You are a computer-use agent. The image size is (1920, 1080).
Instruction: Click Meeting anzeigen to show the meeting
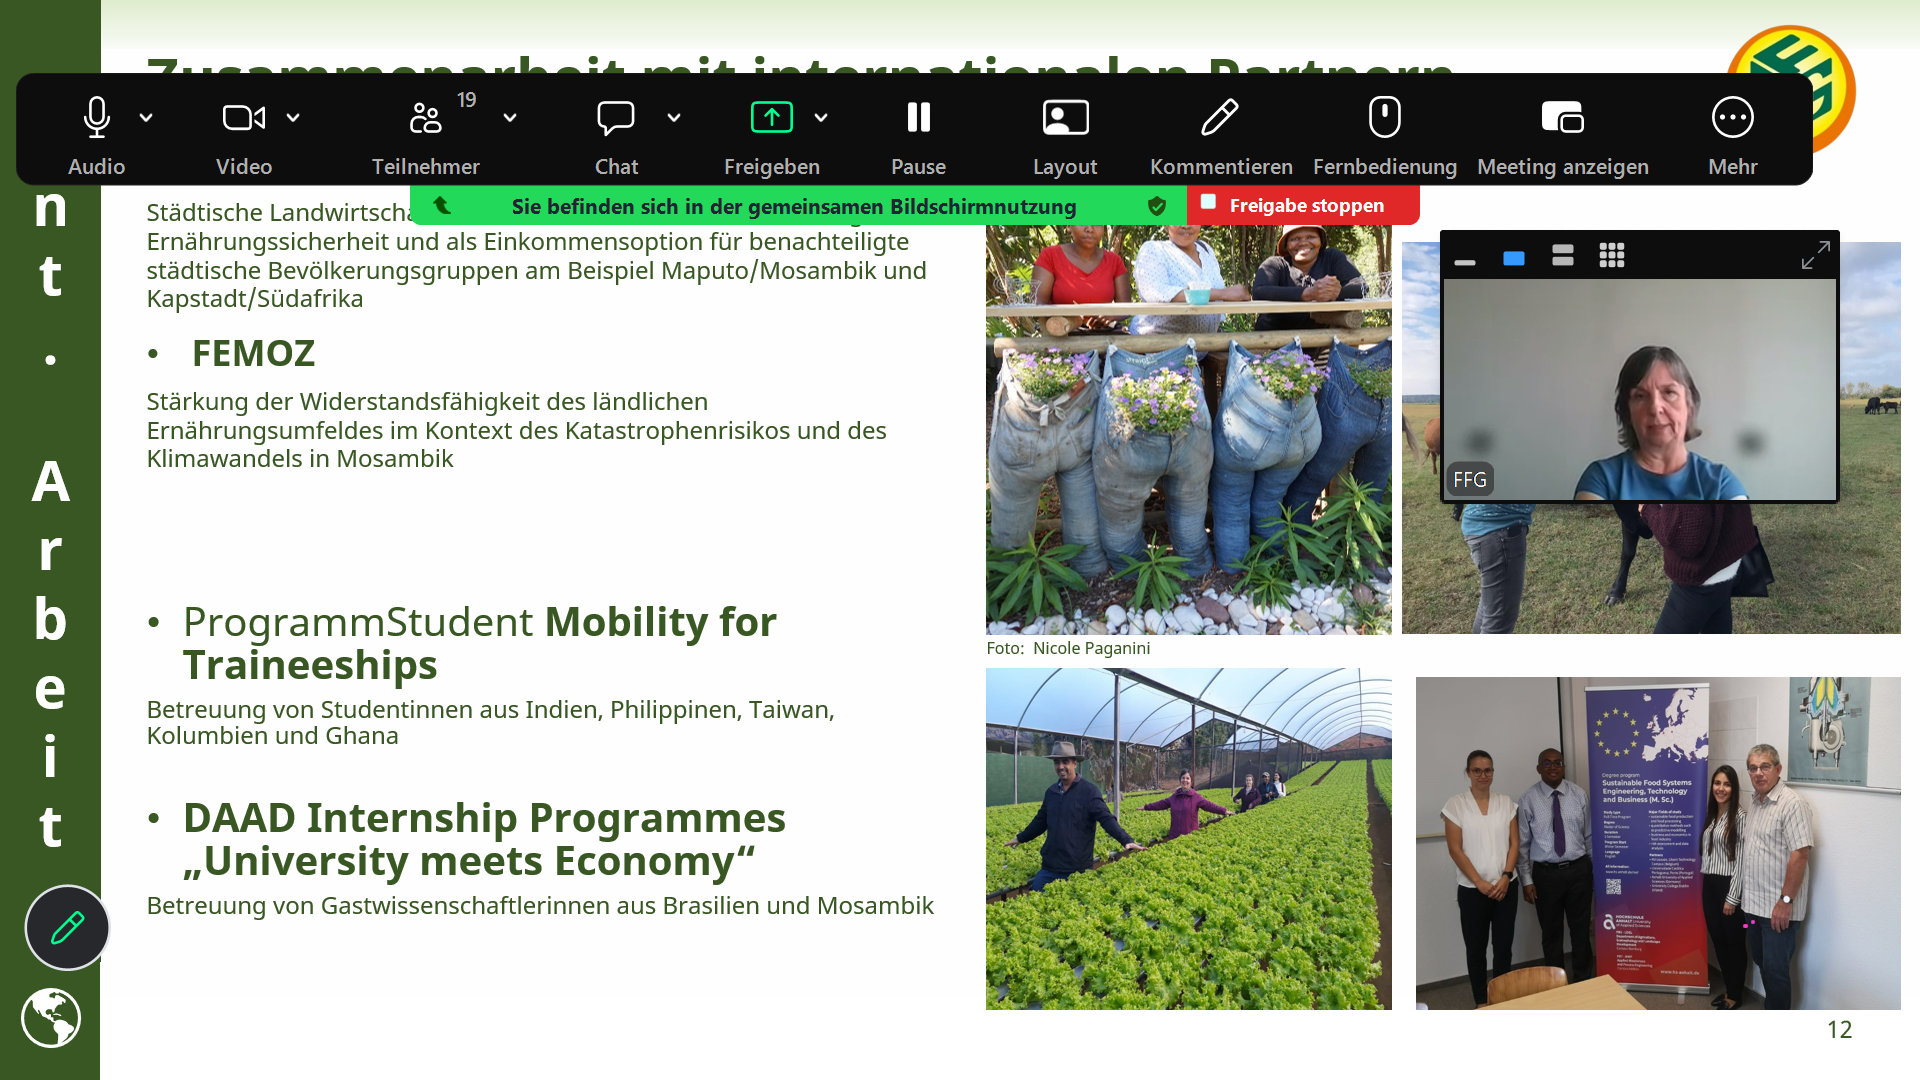(x=1562, y=118)
